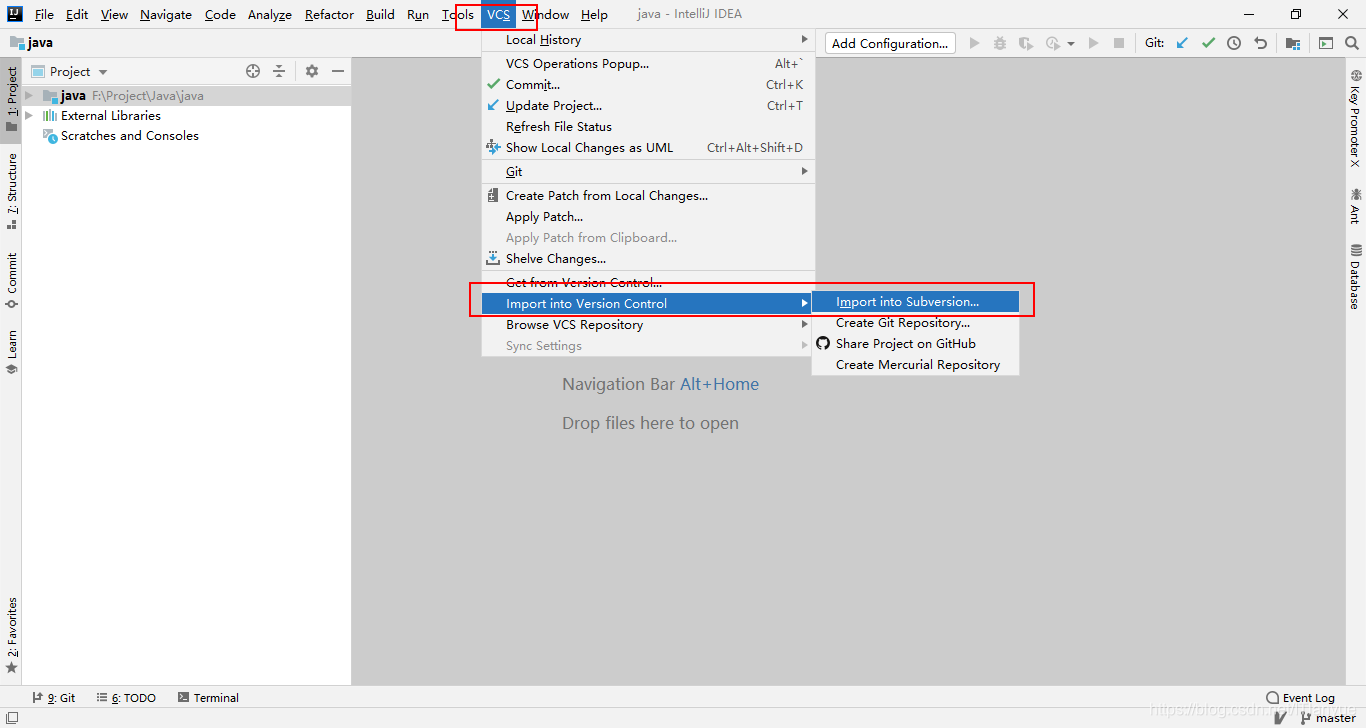Choose Create Patch from Local Changes
Image resolution: width=1366 pixels, height=728 pixels.
[648, 195]
